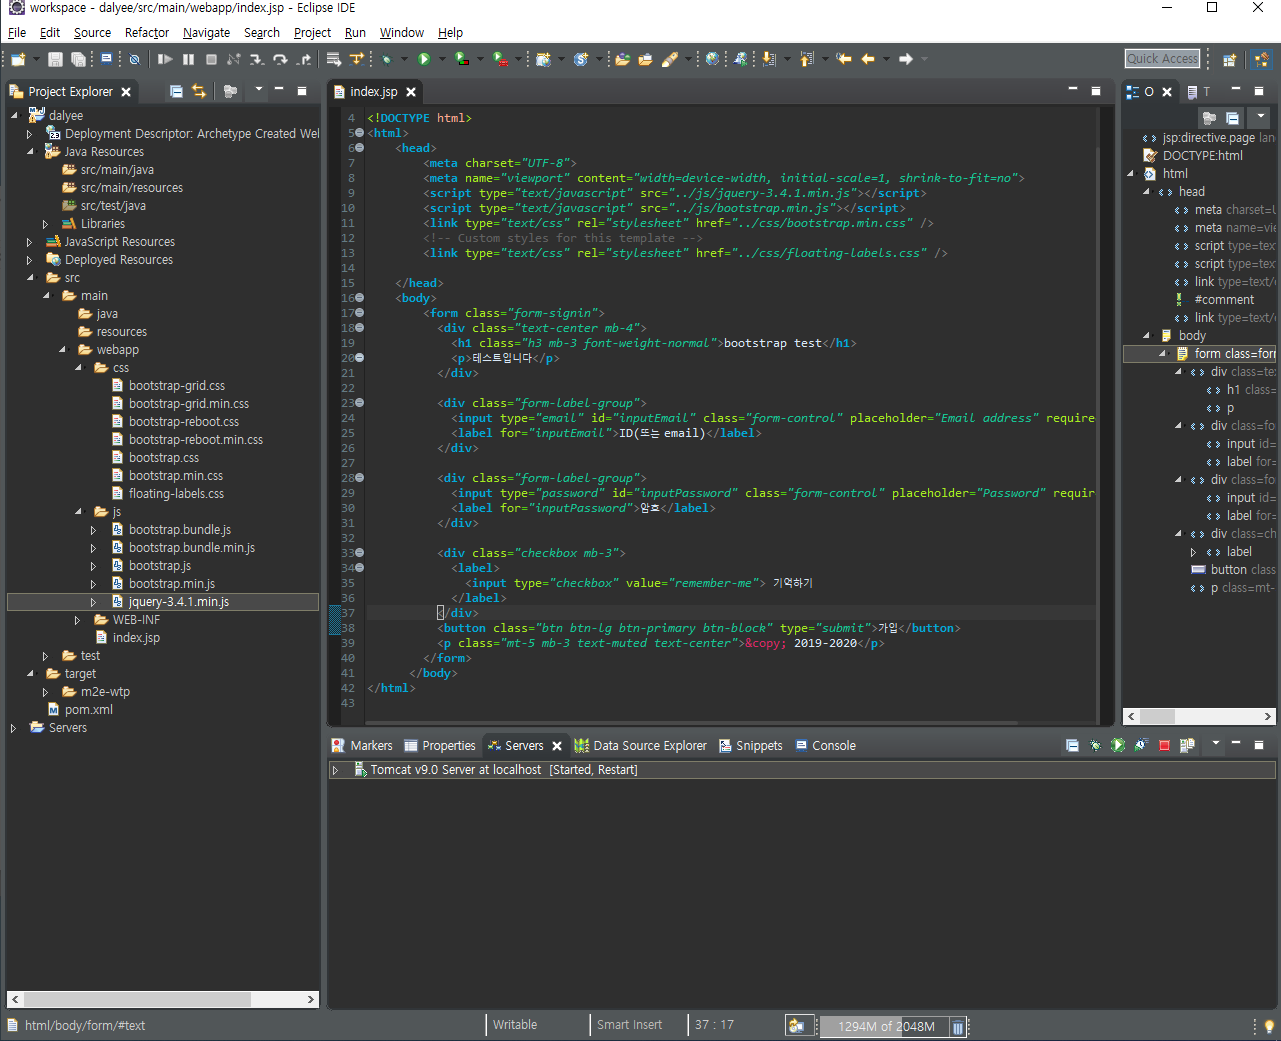Click the heap memory status bar
Viewport: 1281px width, 1041px height.
click(884, 1026)
